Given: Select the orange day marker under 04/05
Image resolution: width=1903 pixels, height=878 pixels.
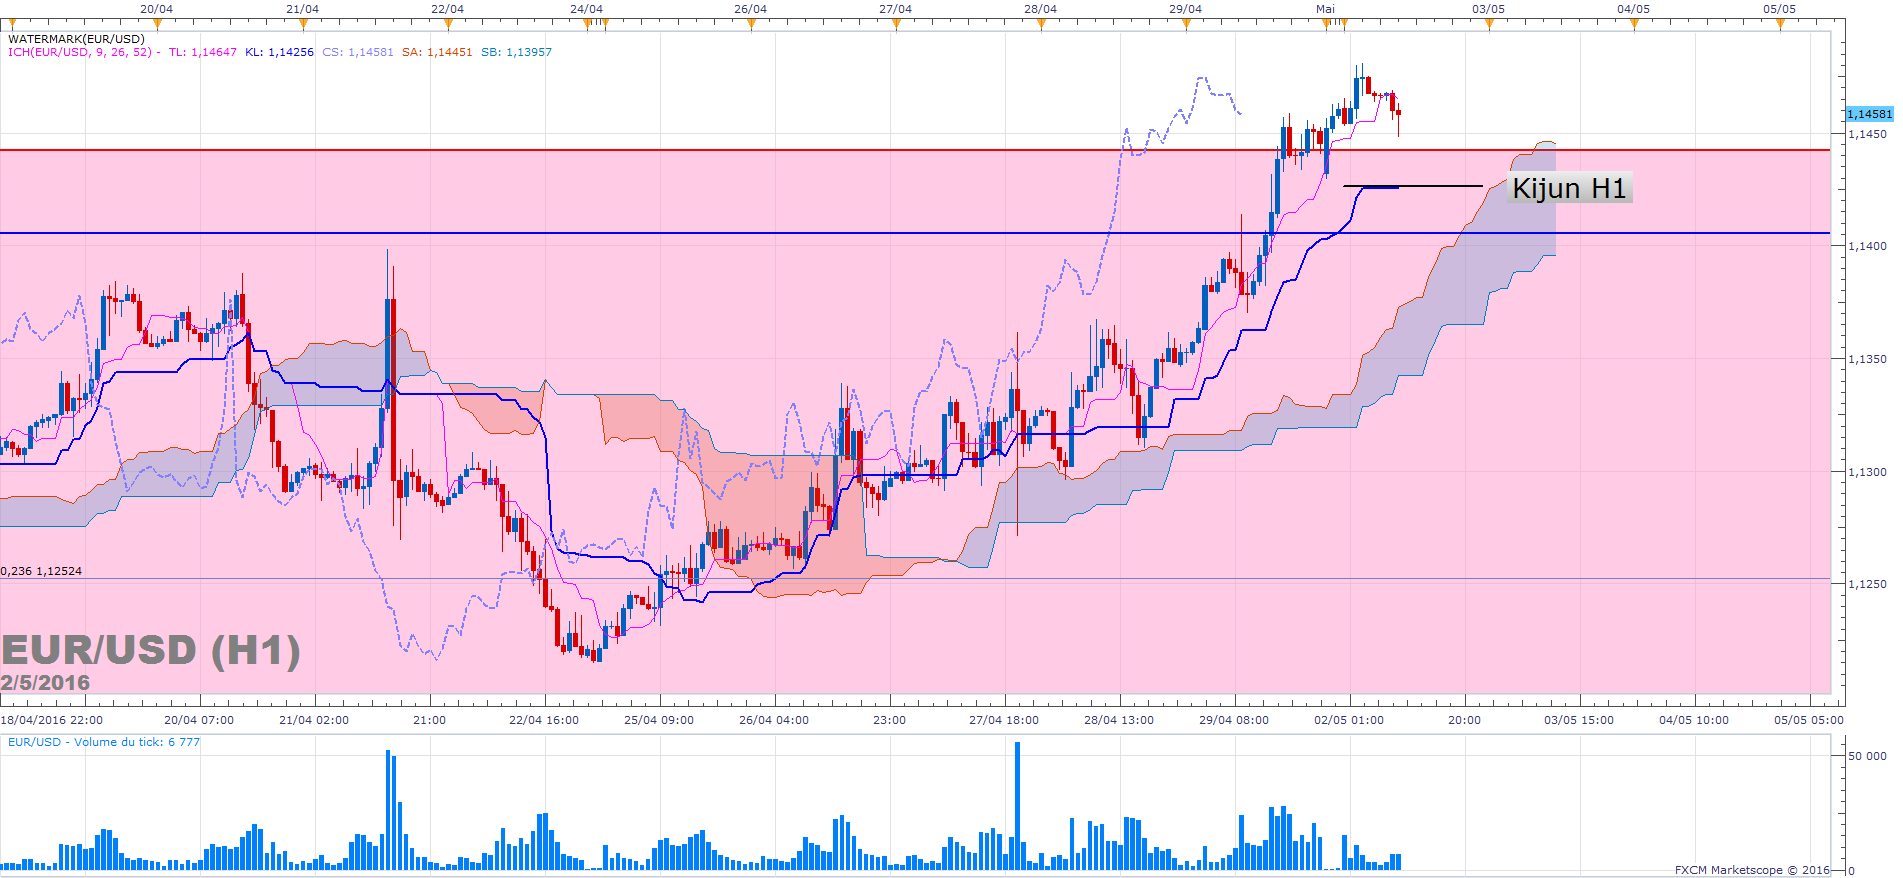Looking at the screenshot, I should click(x=1634, y=24).
